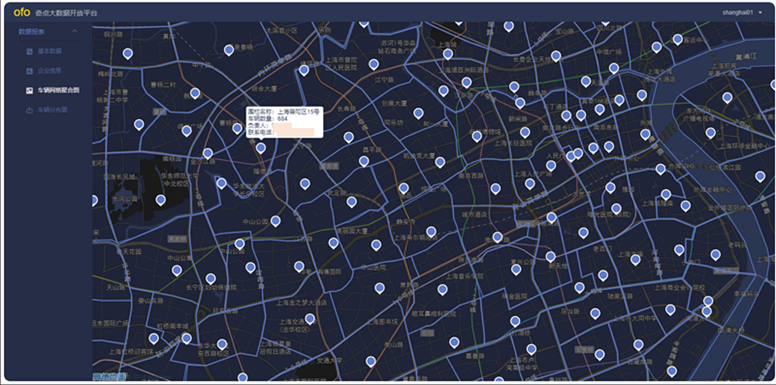776x385 pixels.
Task: Click the map pin next to 中山公园 label
Action: pos(276,221)
